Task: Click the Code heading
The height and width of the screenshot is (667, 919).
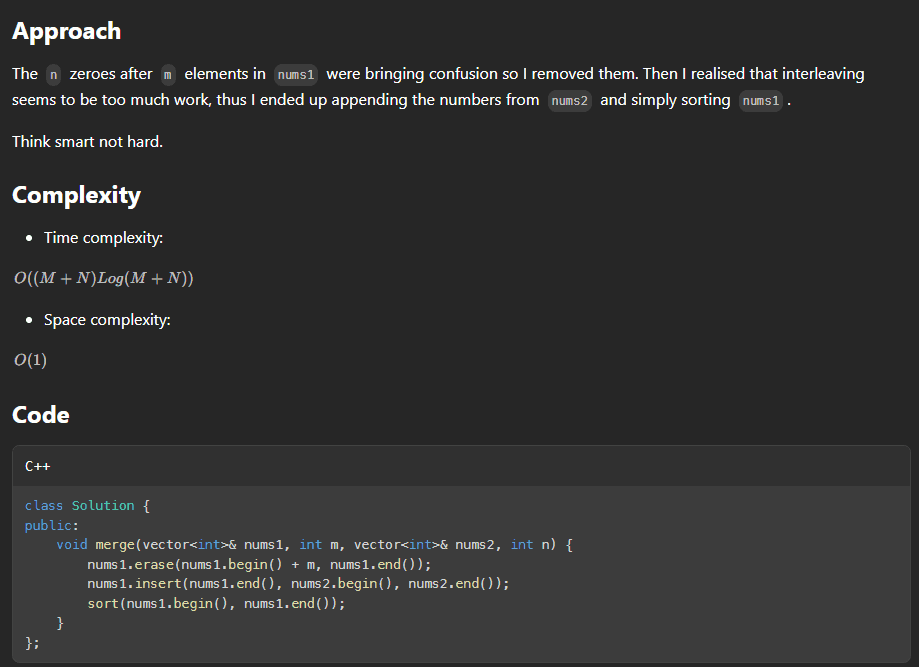Action: point(41,415)
